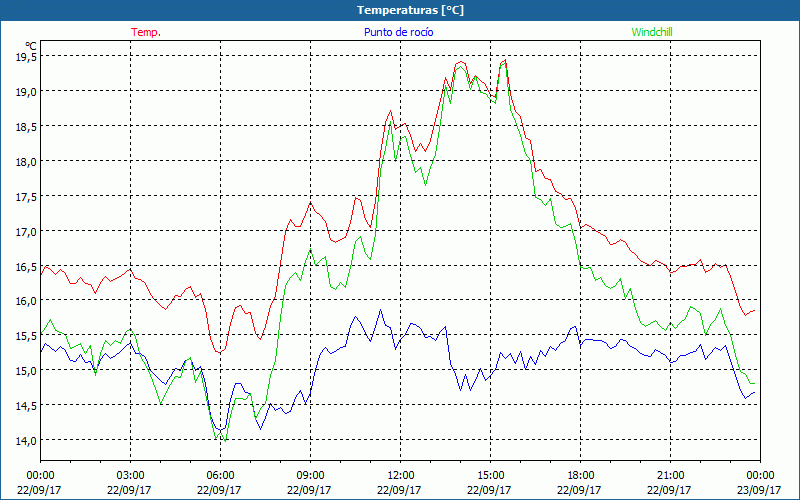Click the 17,0 y-axis value
800x500 pixels.
click(26, 232)
